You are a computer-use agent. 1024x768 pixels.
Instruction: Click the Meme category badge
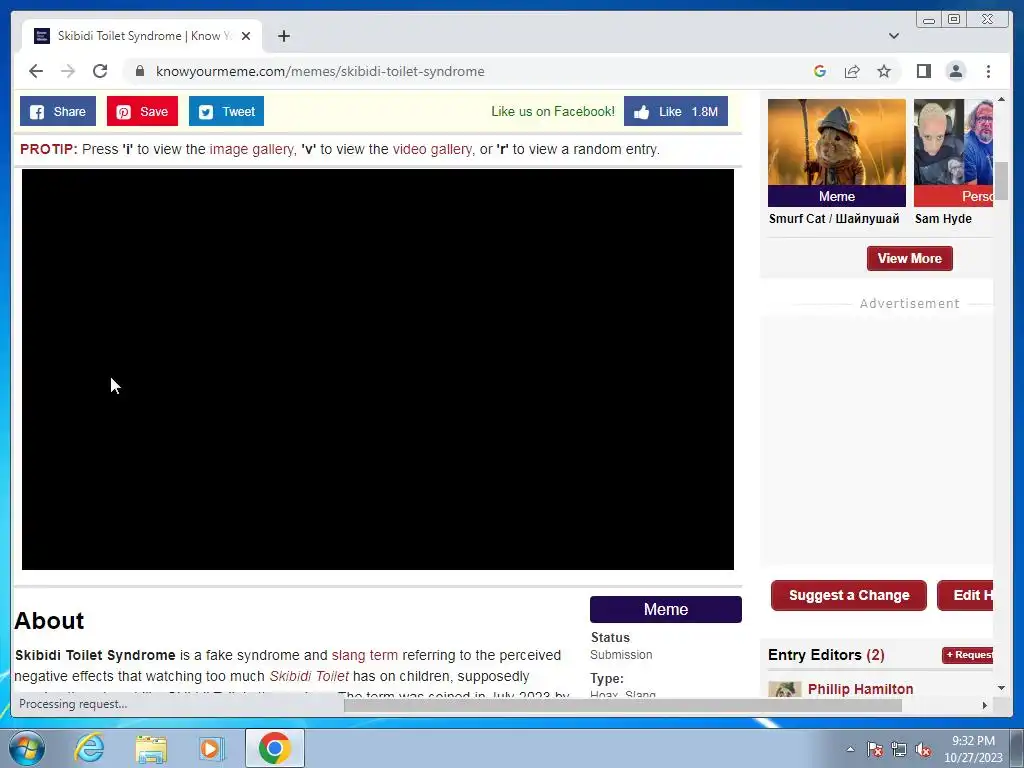(x=665, y=609)
